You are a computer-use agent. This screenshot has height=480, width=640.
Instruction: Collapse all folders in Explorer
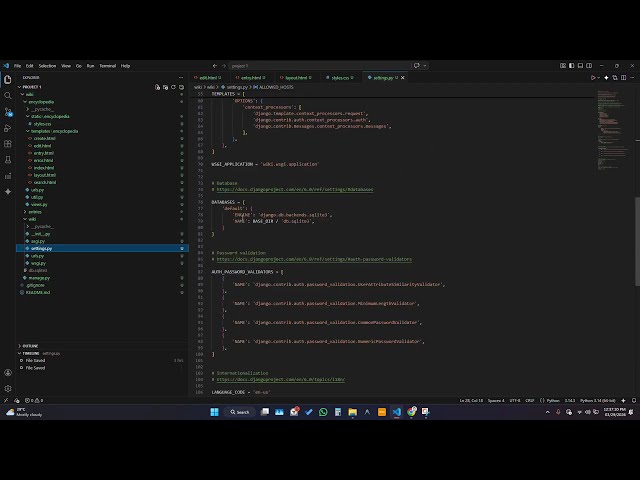pos(182,87)
